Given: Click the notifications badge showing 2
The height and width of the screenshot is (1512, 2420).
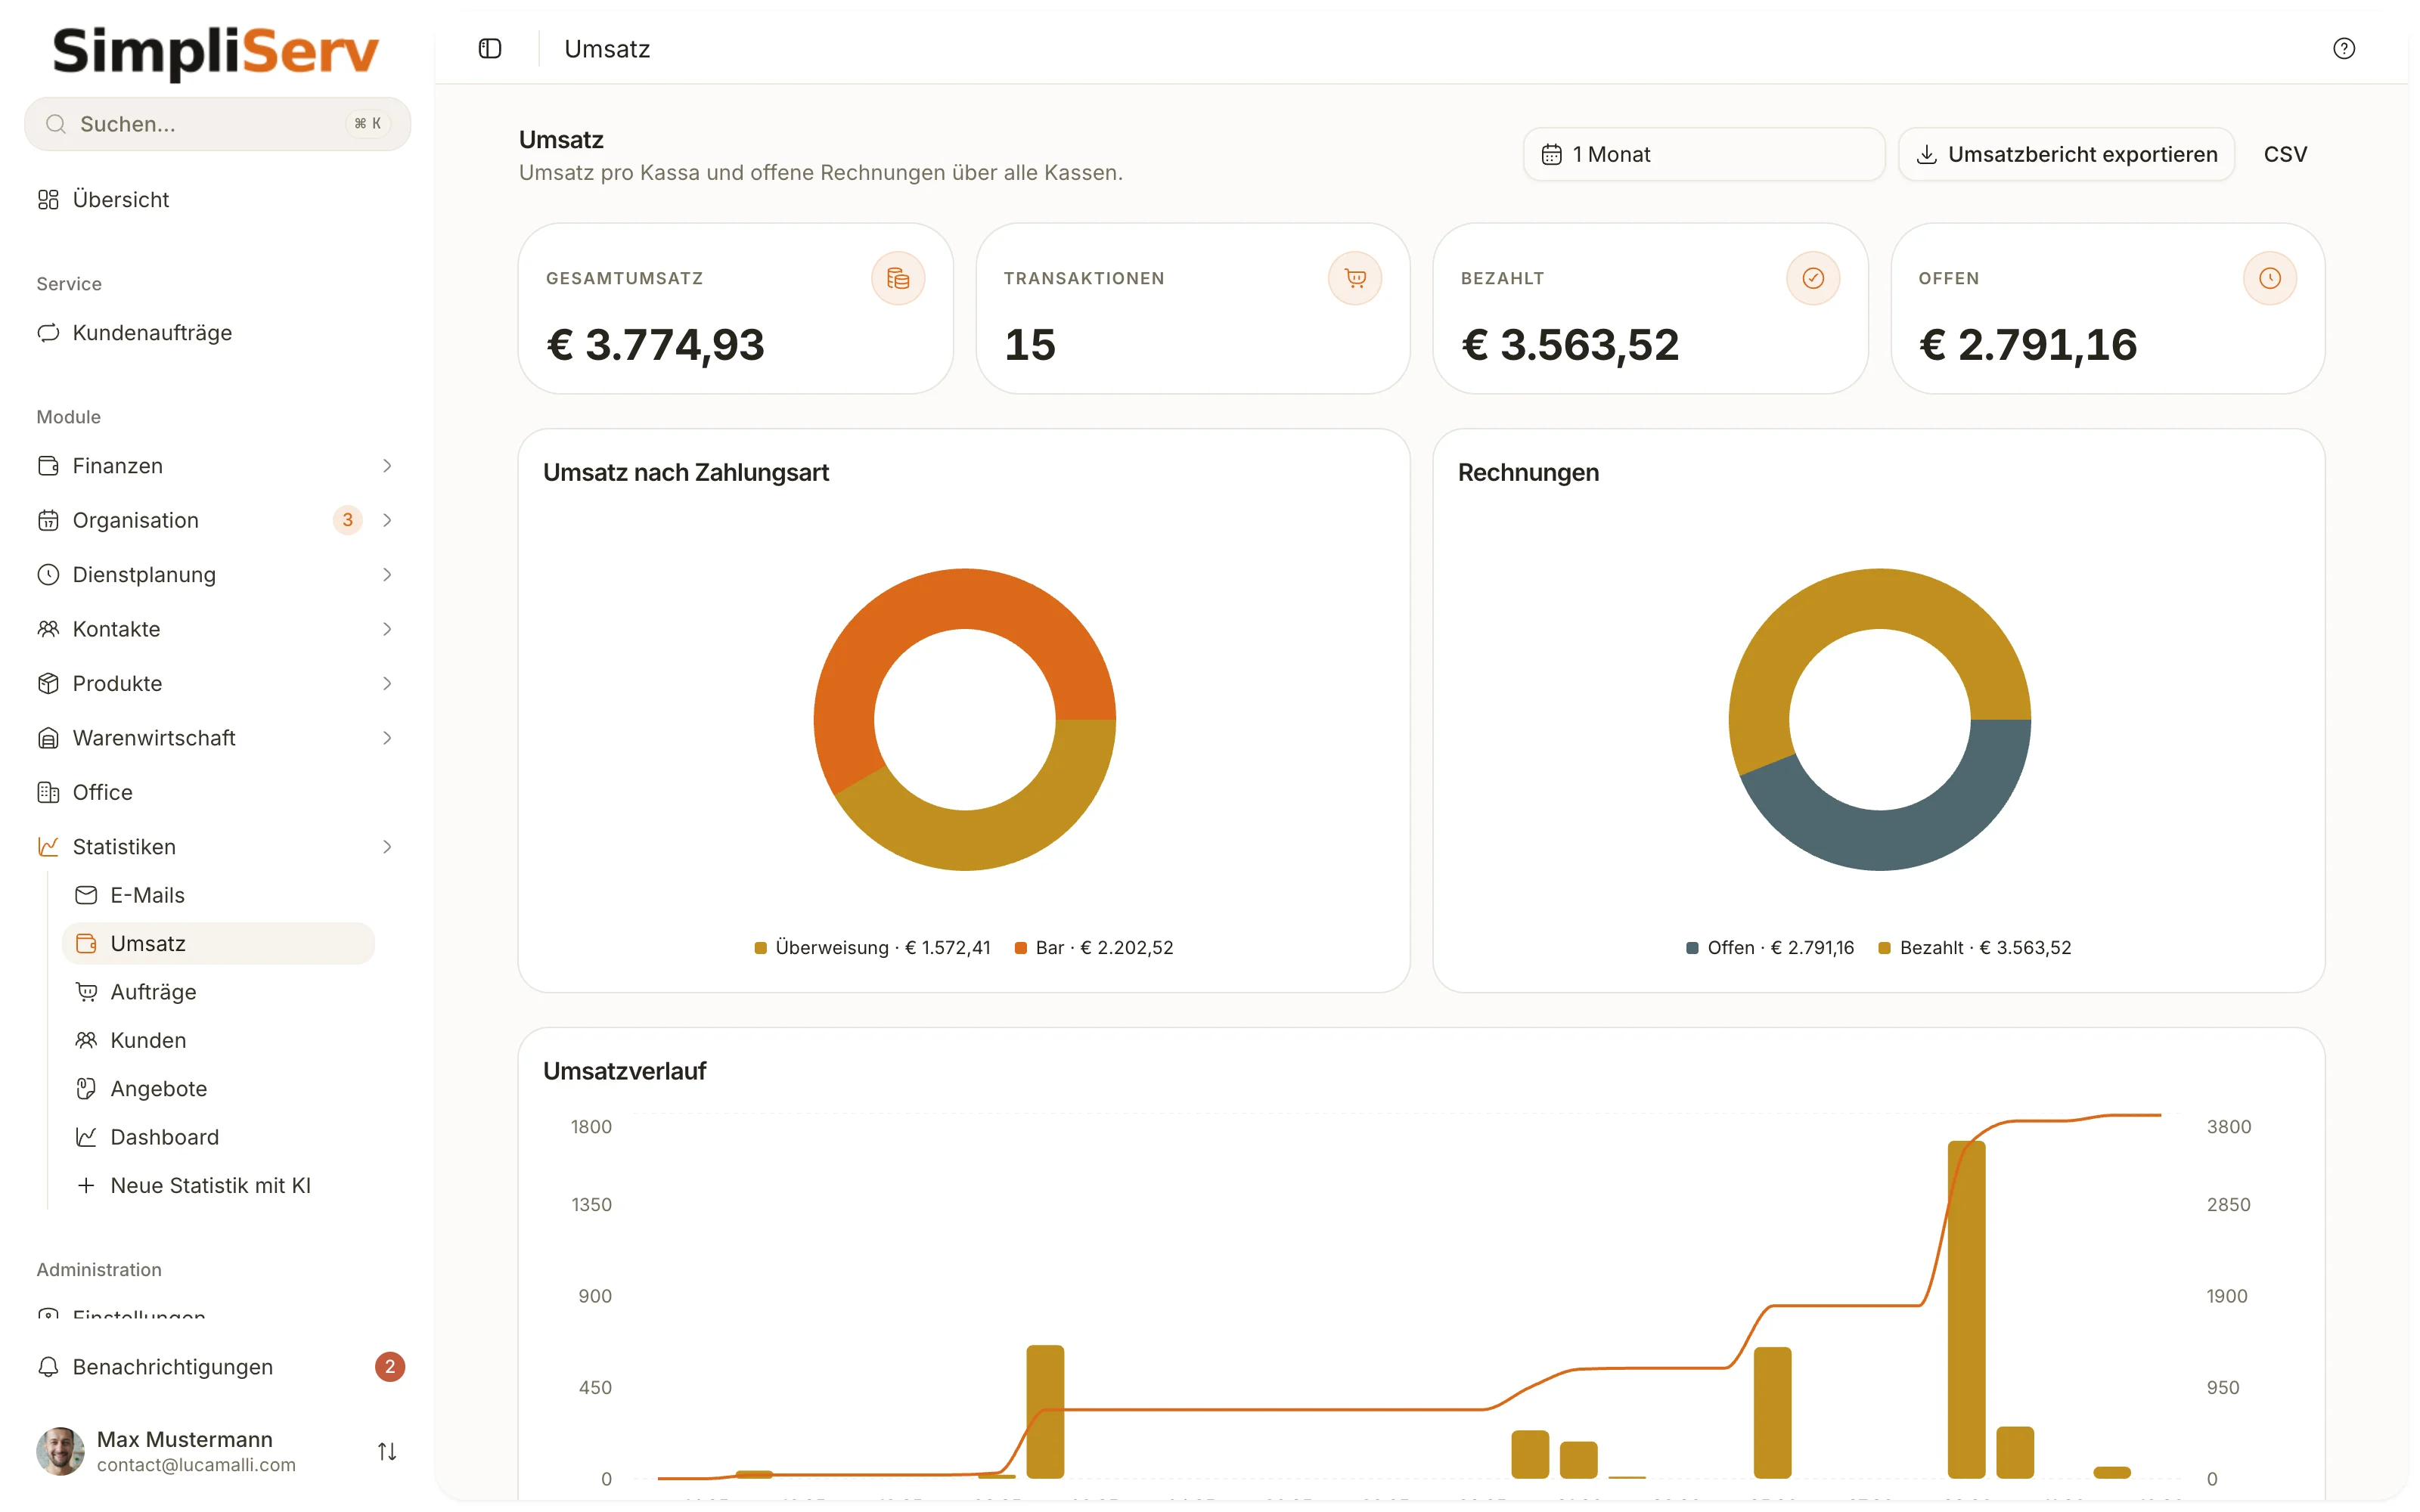Looking at the screenshot, I should [390, 1367].
